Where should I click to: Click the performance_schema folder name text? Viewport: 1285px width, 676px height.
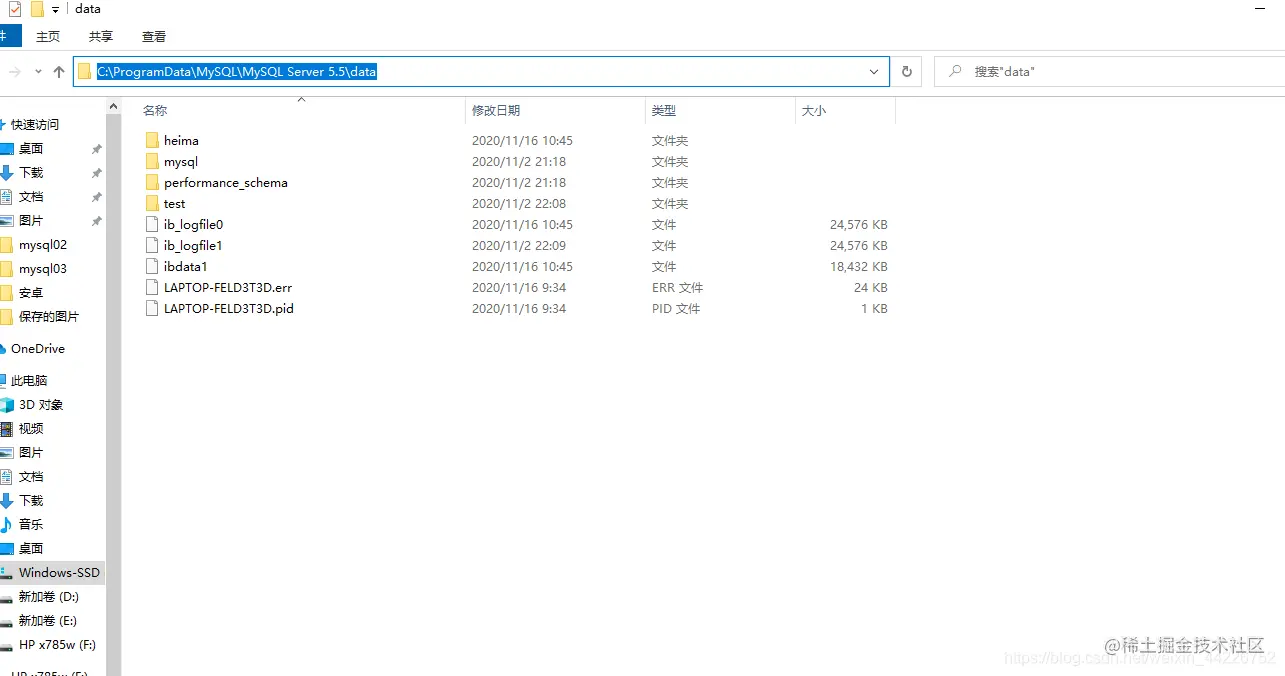pyautogui.click(x=226, y=182)
